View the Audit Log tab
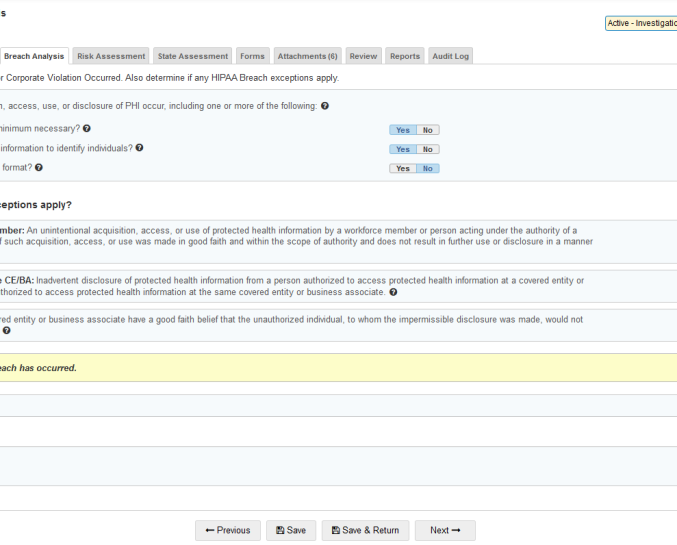The width and height of the screenshot is (677, 545). (450, 56)
